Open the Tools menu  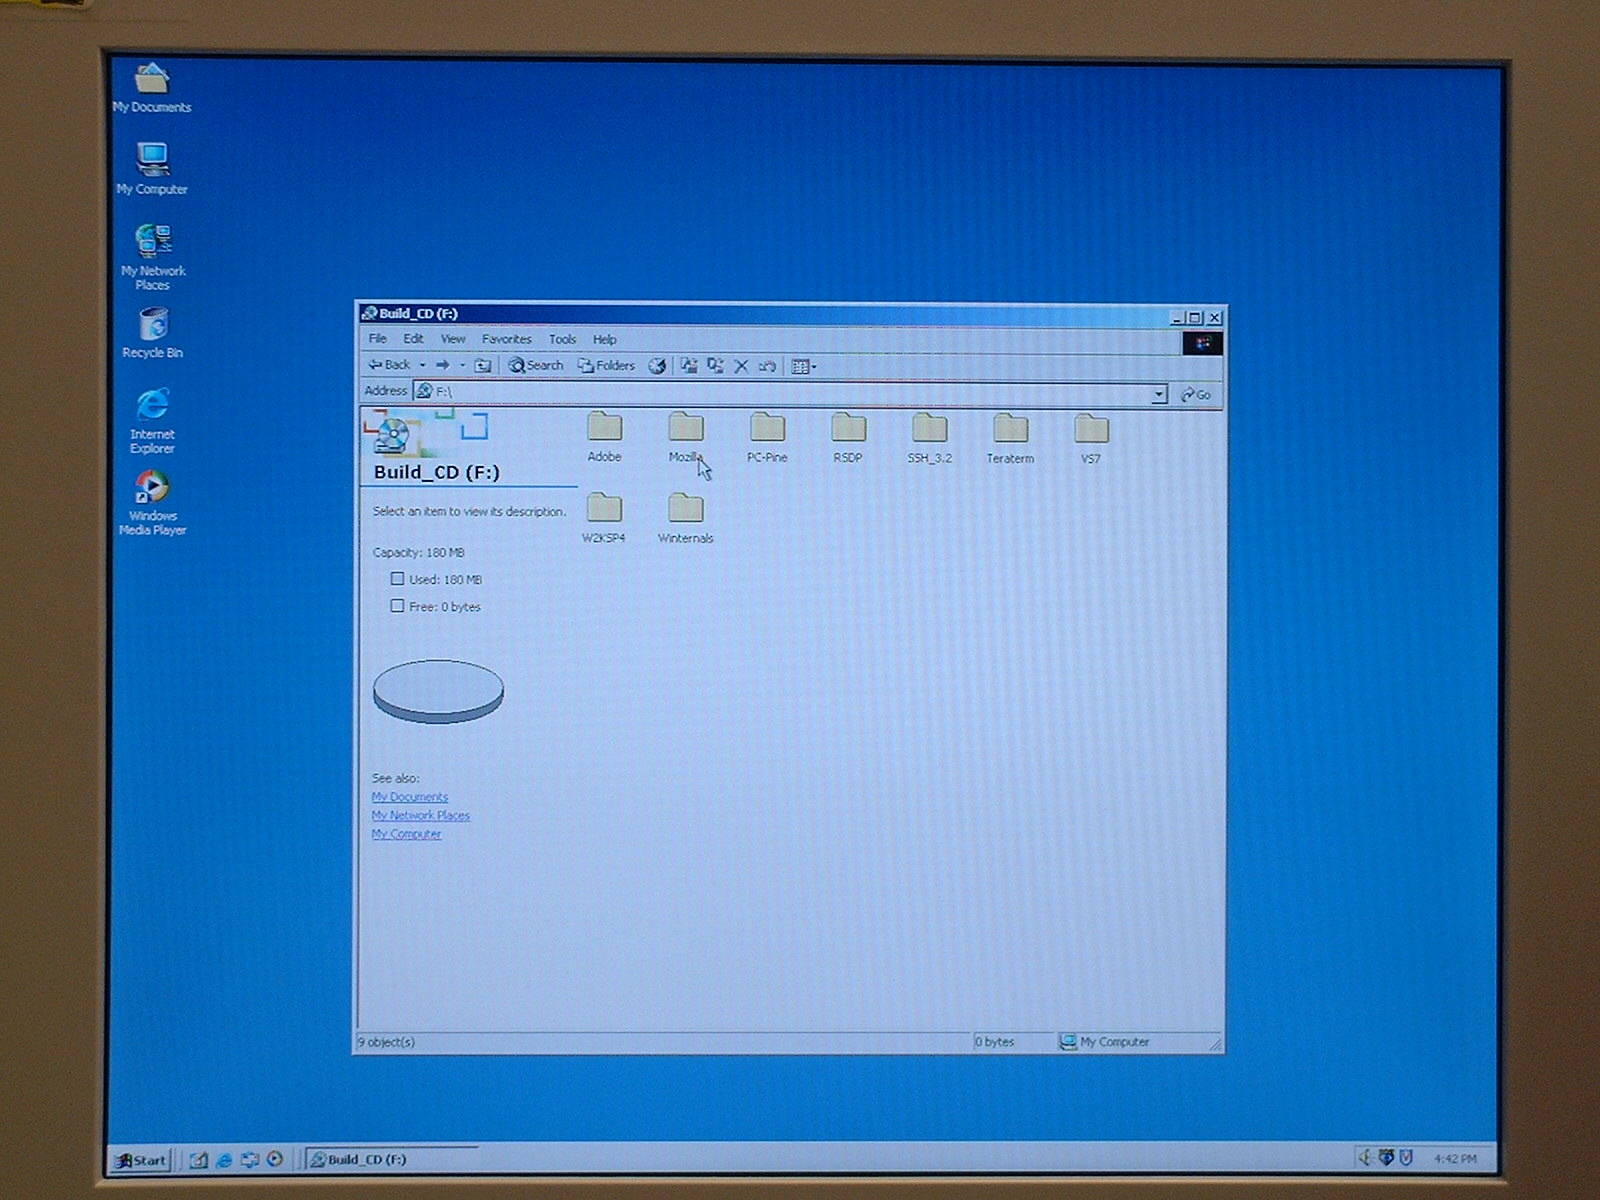[562, 339]
